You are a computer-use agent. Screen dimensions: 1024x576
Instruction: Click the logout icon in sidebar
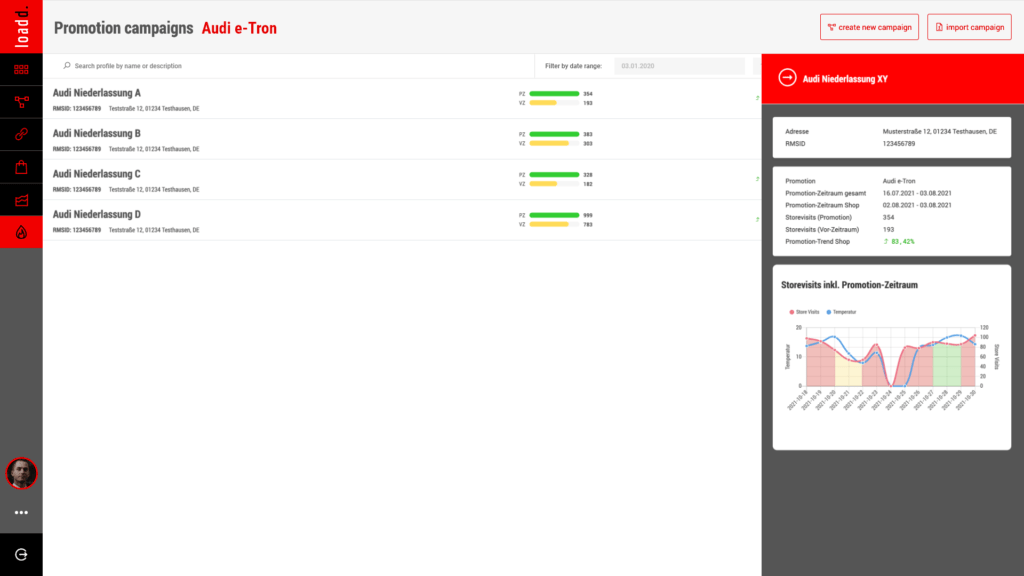tap(21, 554)
